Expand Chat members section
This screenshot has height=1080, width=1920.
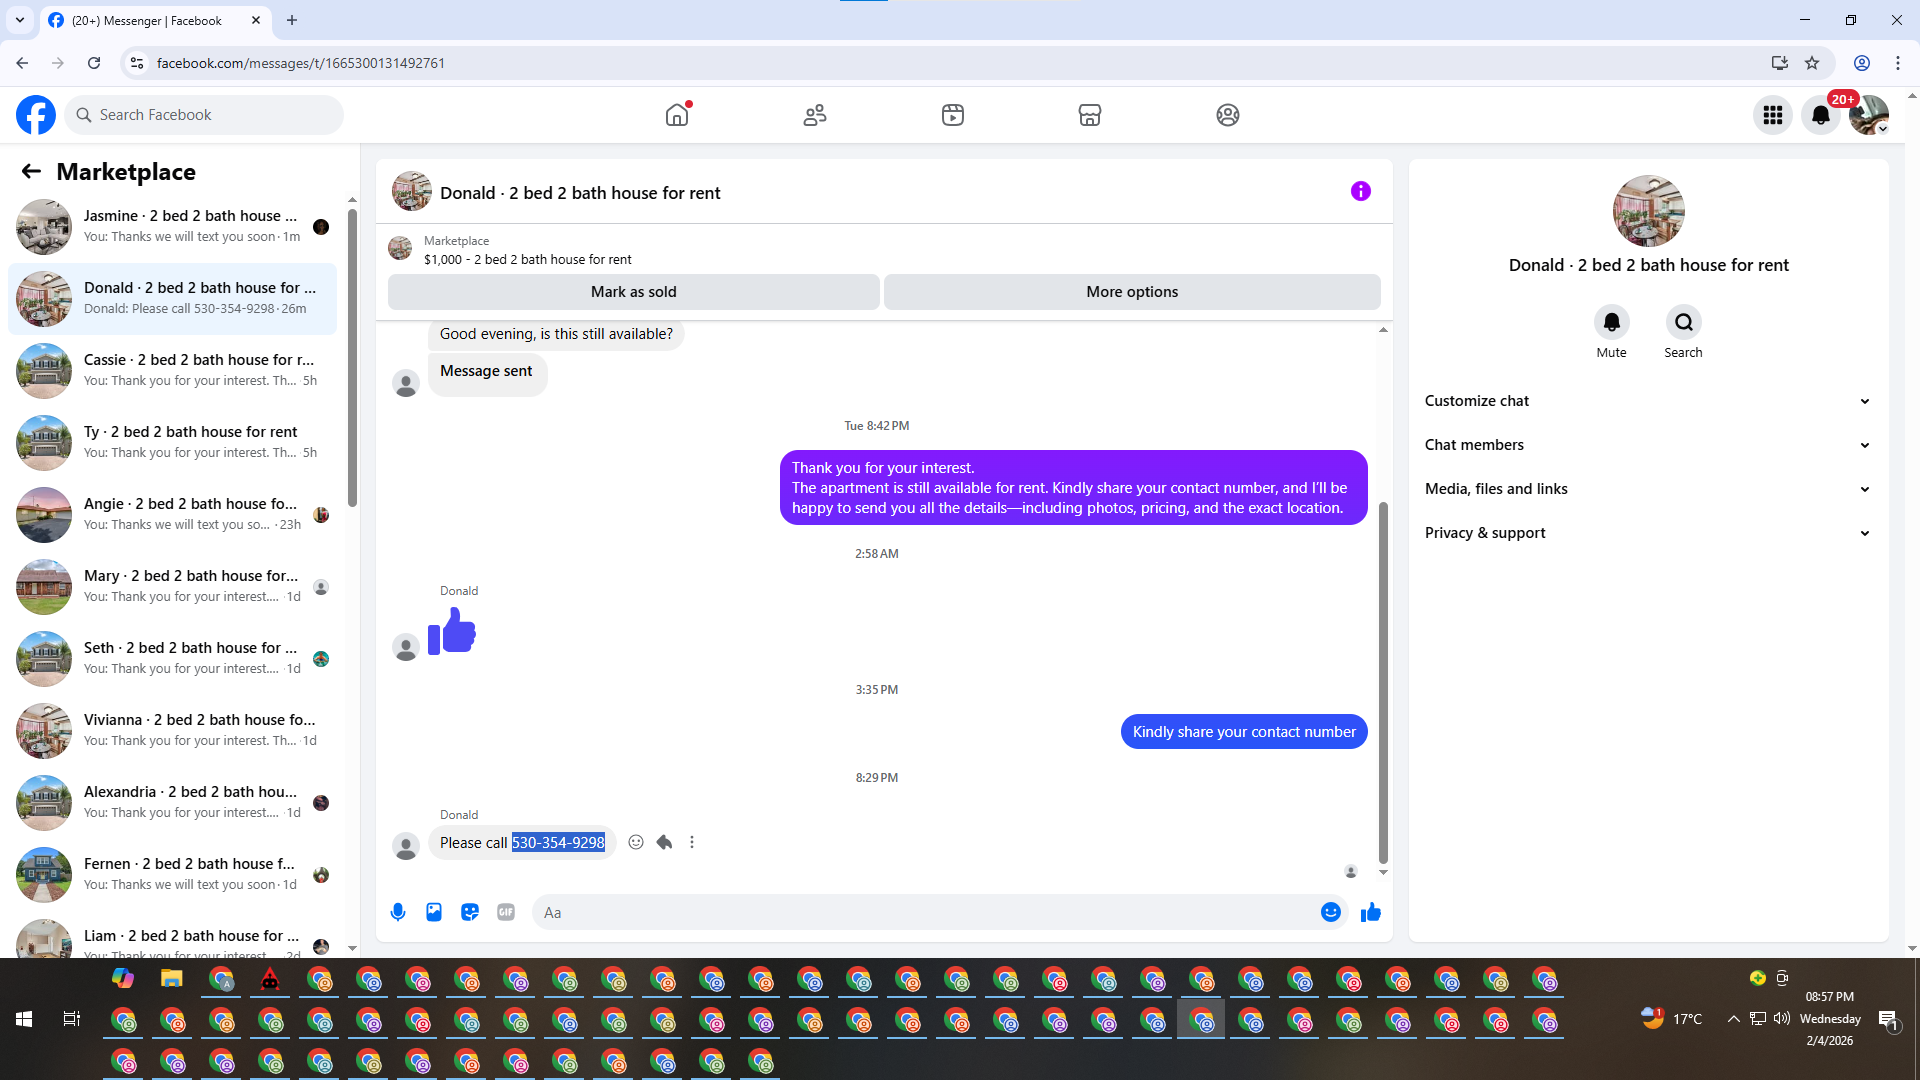click(x=1648, y=445)
